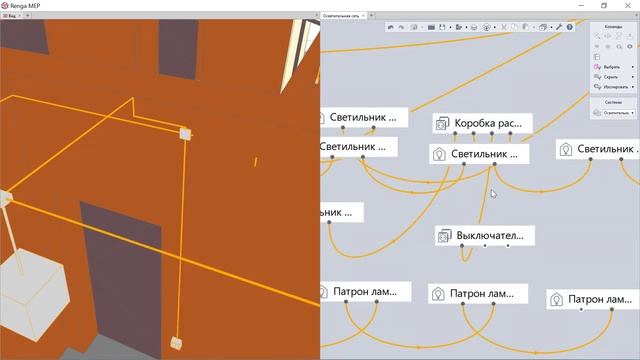Click last icon in commands panel top row
Screen dimensions: 640x360
[x=630, y=36]
